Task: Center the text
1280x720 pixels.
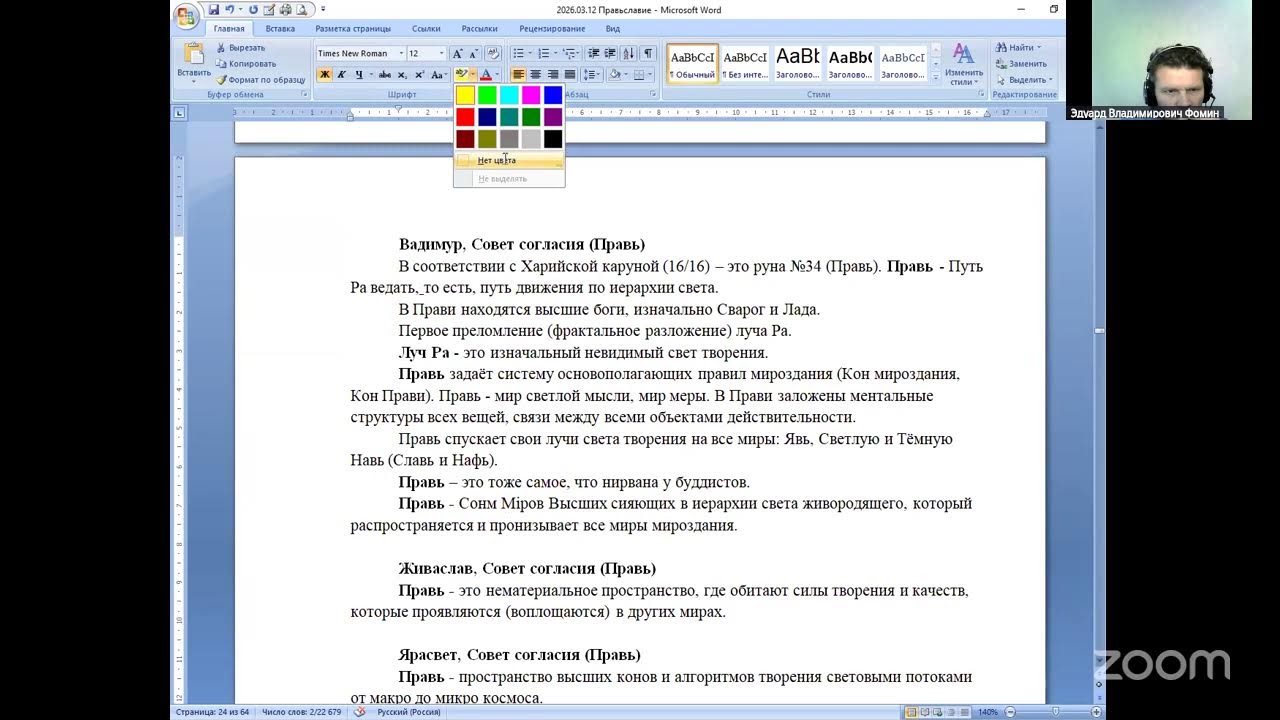Action: [x=536, y=74]
